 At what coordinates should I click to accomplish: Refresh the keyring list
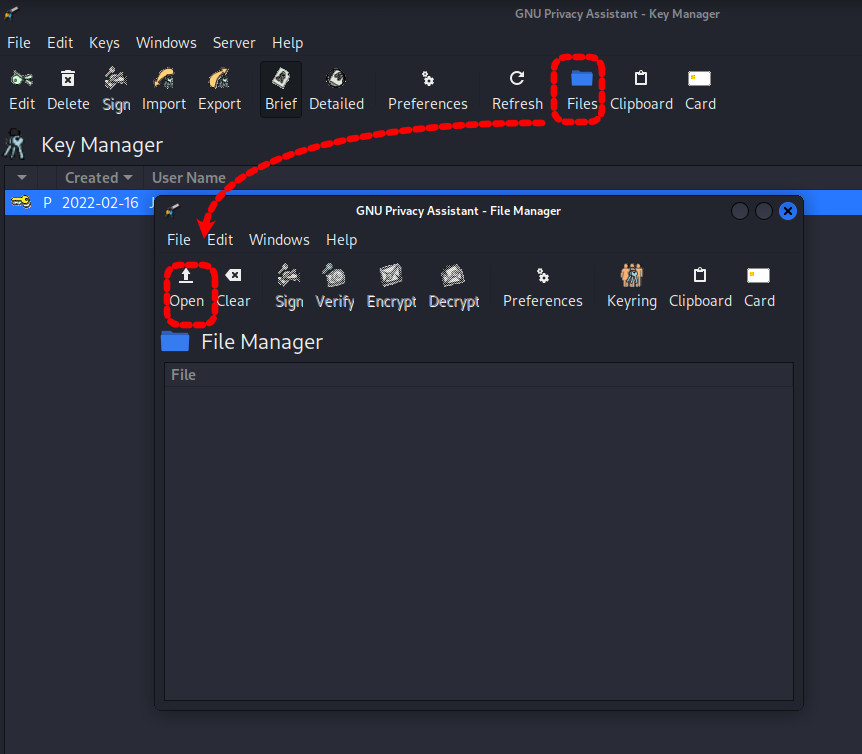(x=517, y=90)
